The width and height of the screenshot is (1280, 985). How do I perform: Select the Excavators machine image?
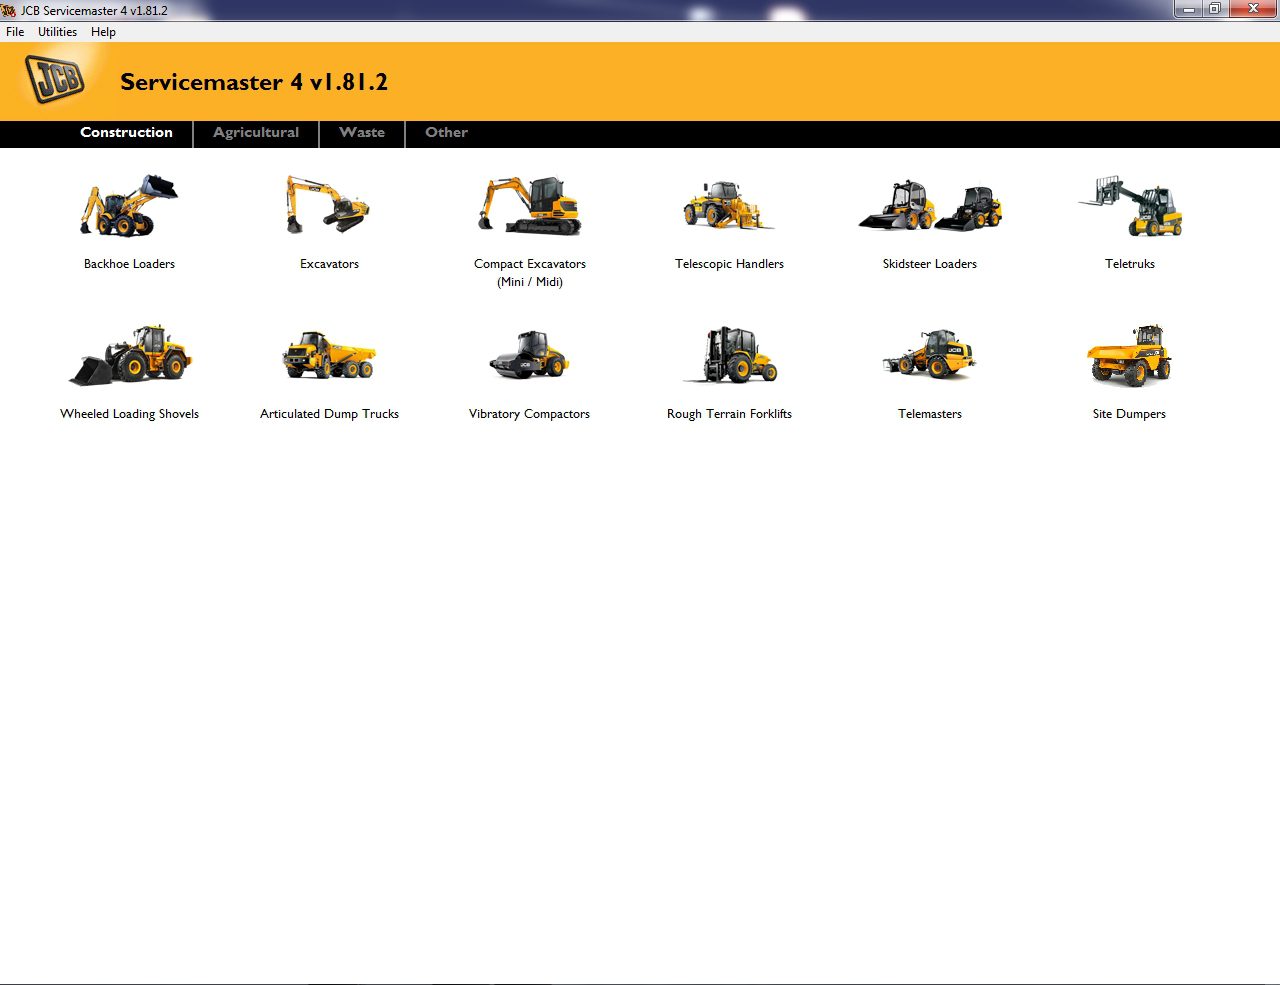(x=329, y=205)
